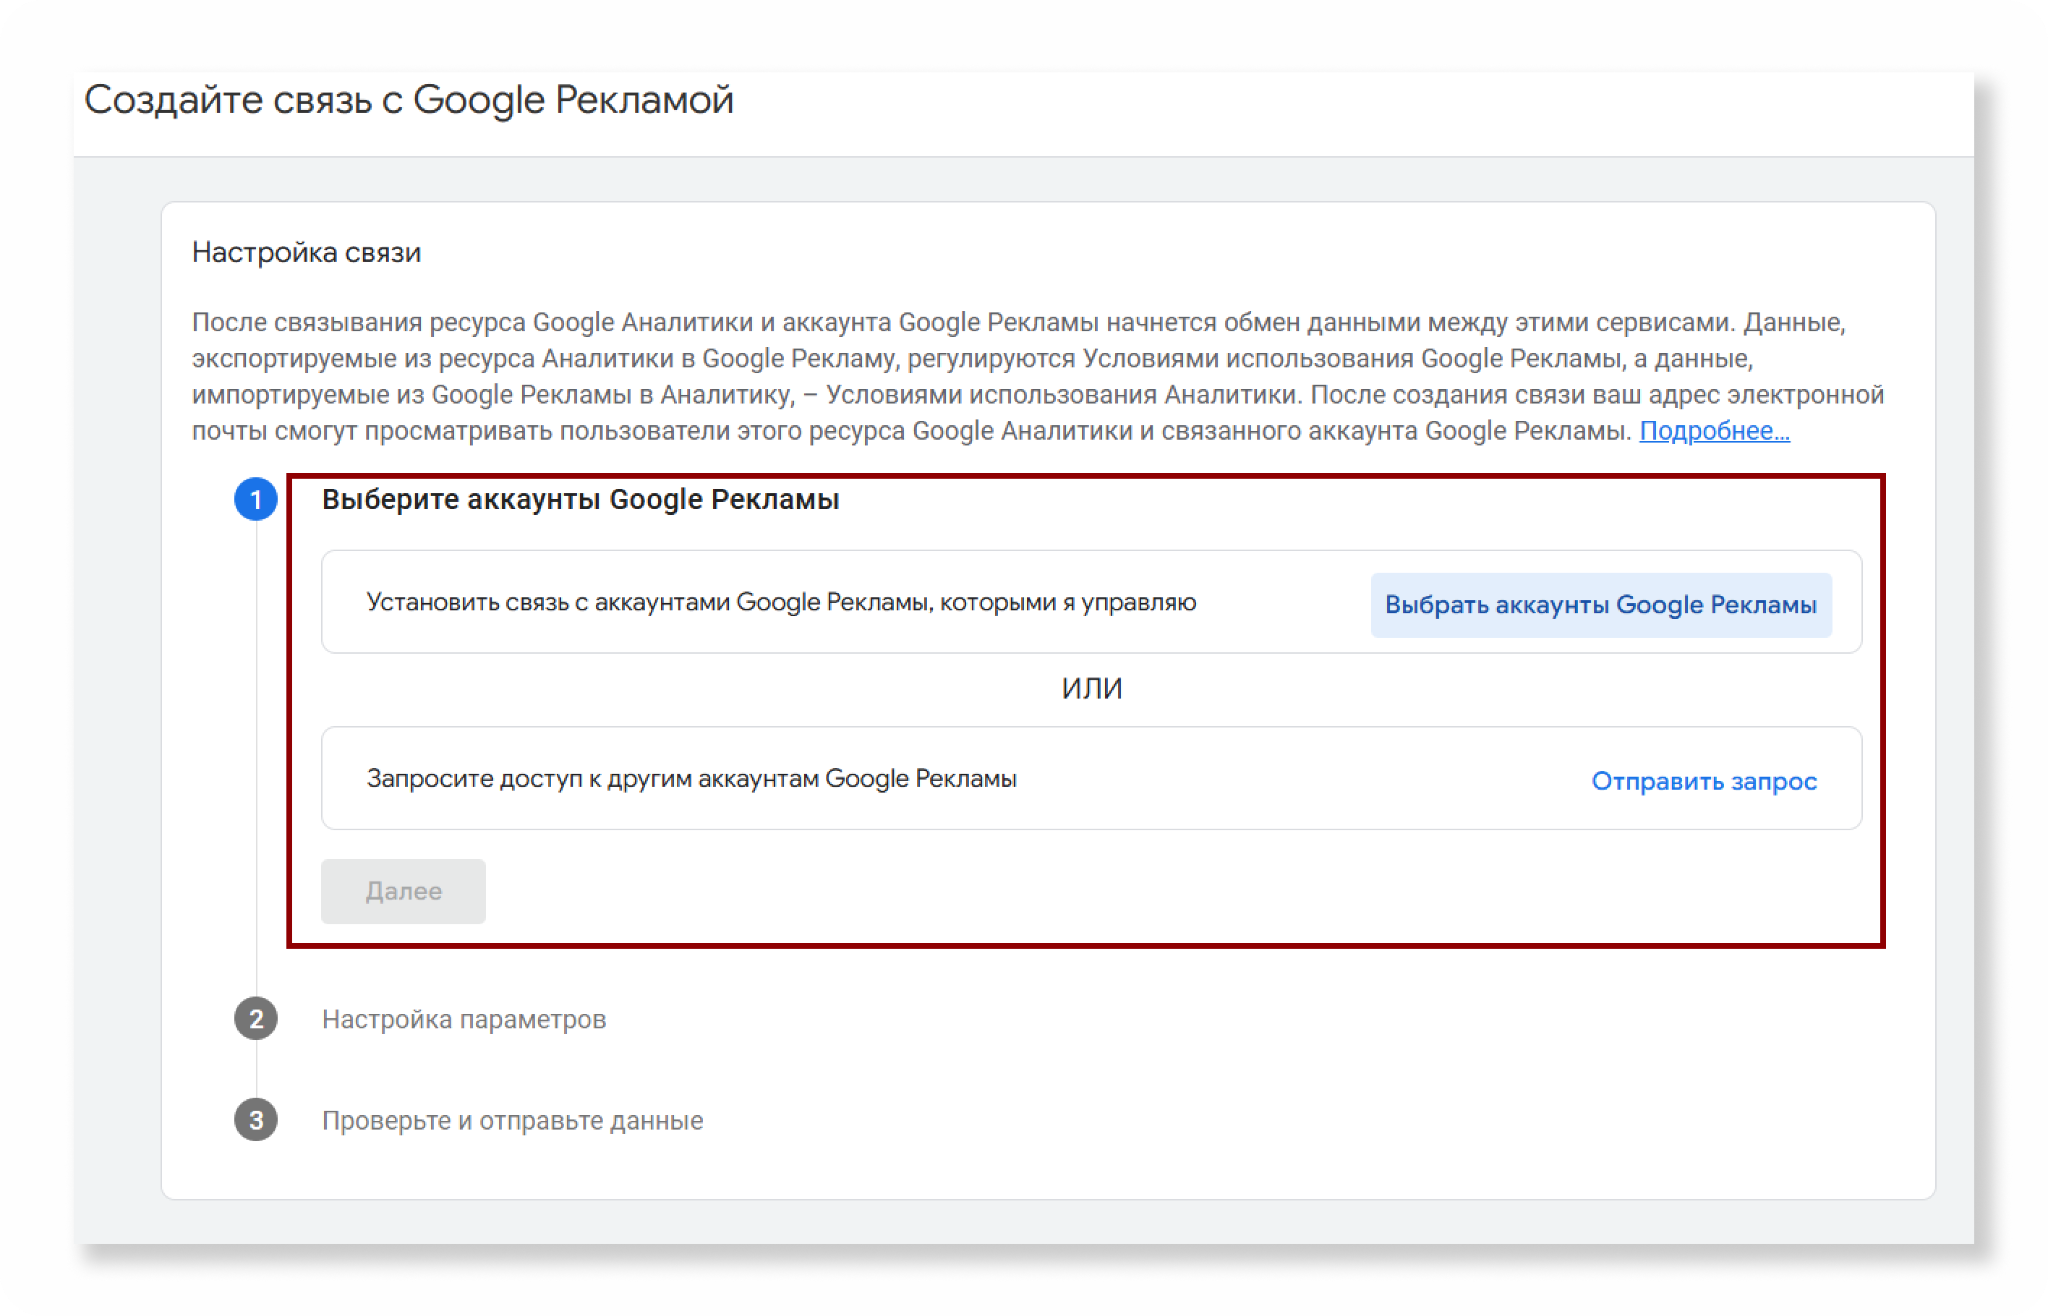Click the text 'Запросите доступ к другим аккаунтам Google Рекламы'

[x=691, y=779]
